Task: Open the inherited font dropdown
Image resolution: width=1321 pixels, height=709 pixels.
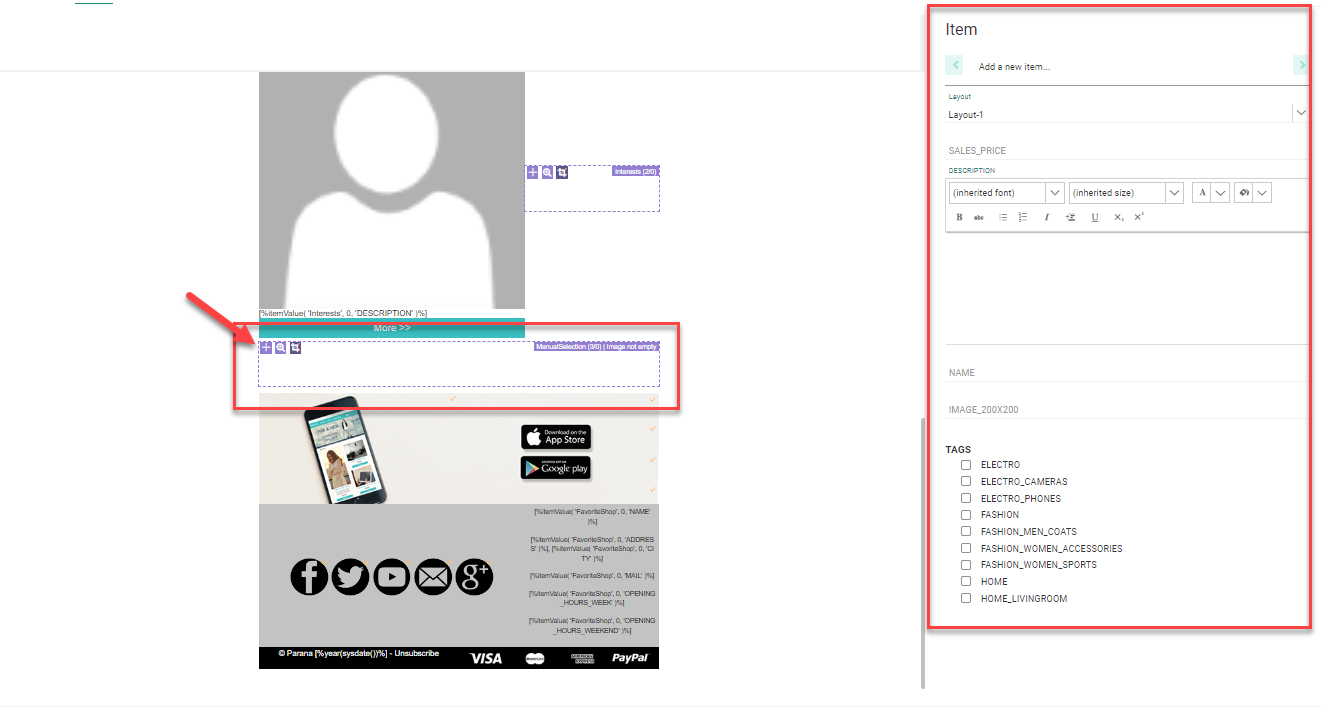Action: coord(1054,192)
